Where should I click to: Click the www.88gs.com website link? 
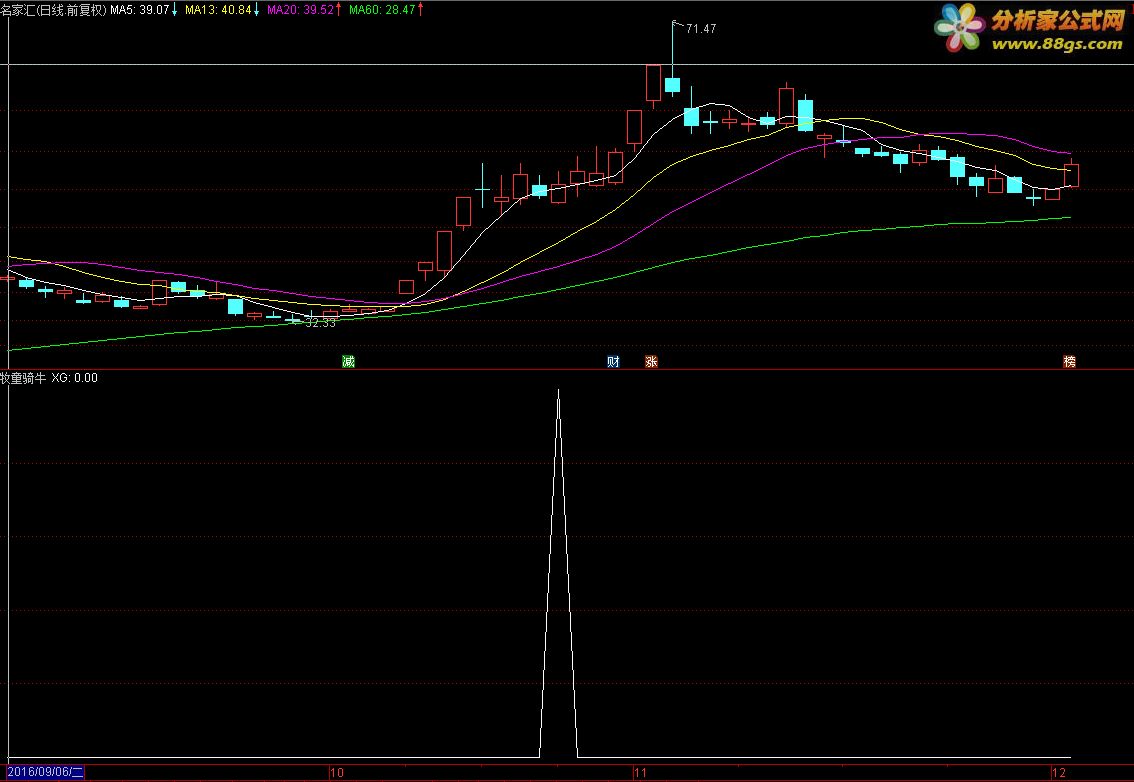[x=1057, y=44]
